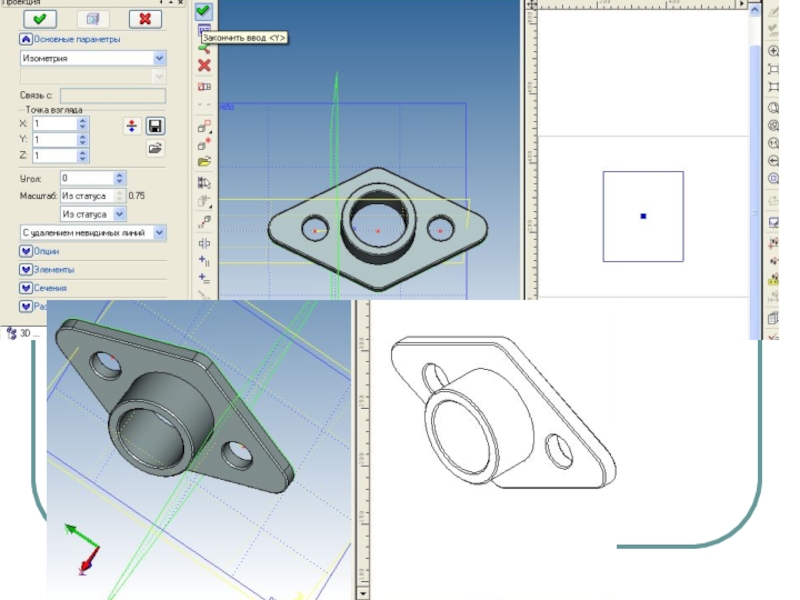This screenshot has width=800, height=600.
Task: Click the save viewpoint floppy disk icon
Action: click(x=155, y=126)
